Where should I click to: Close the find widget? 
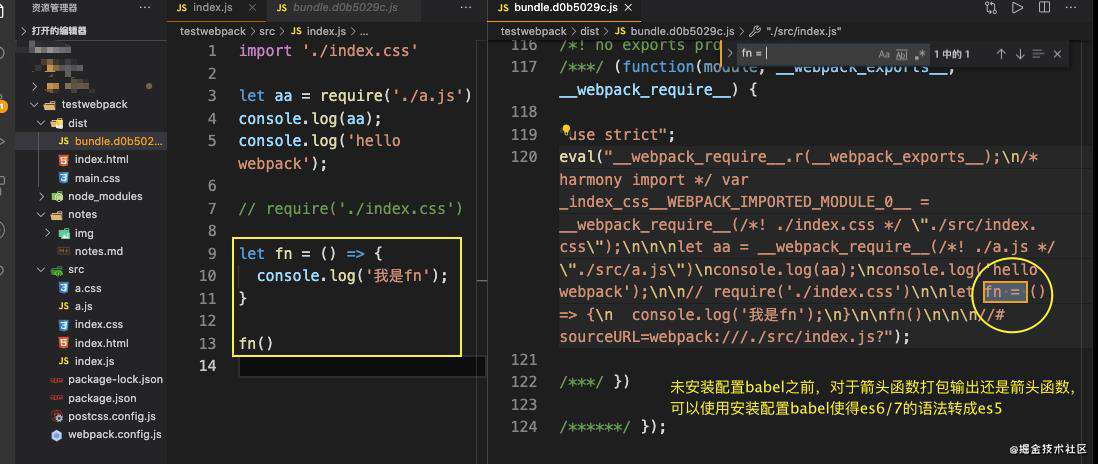[x=1057, y=54]
